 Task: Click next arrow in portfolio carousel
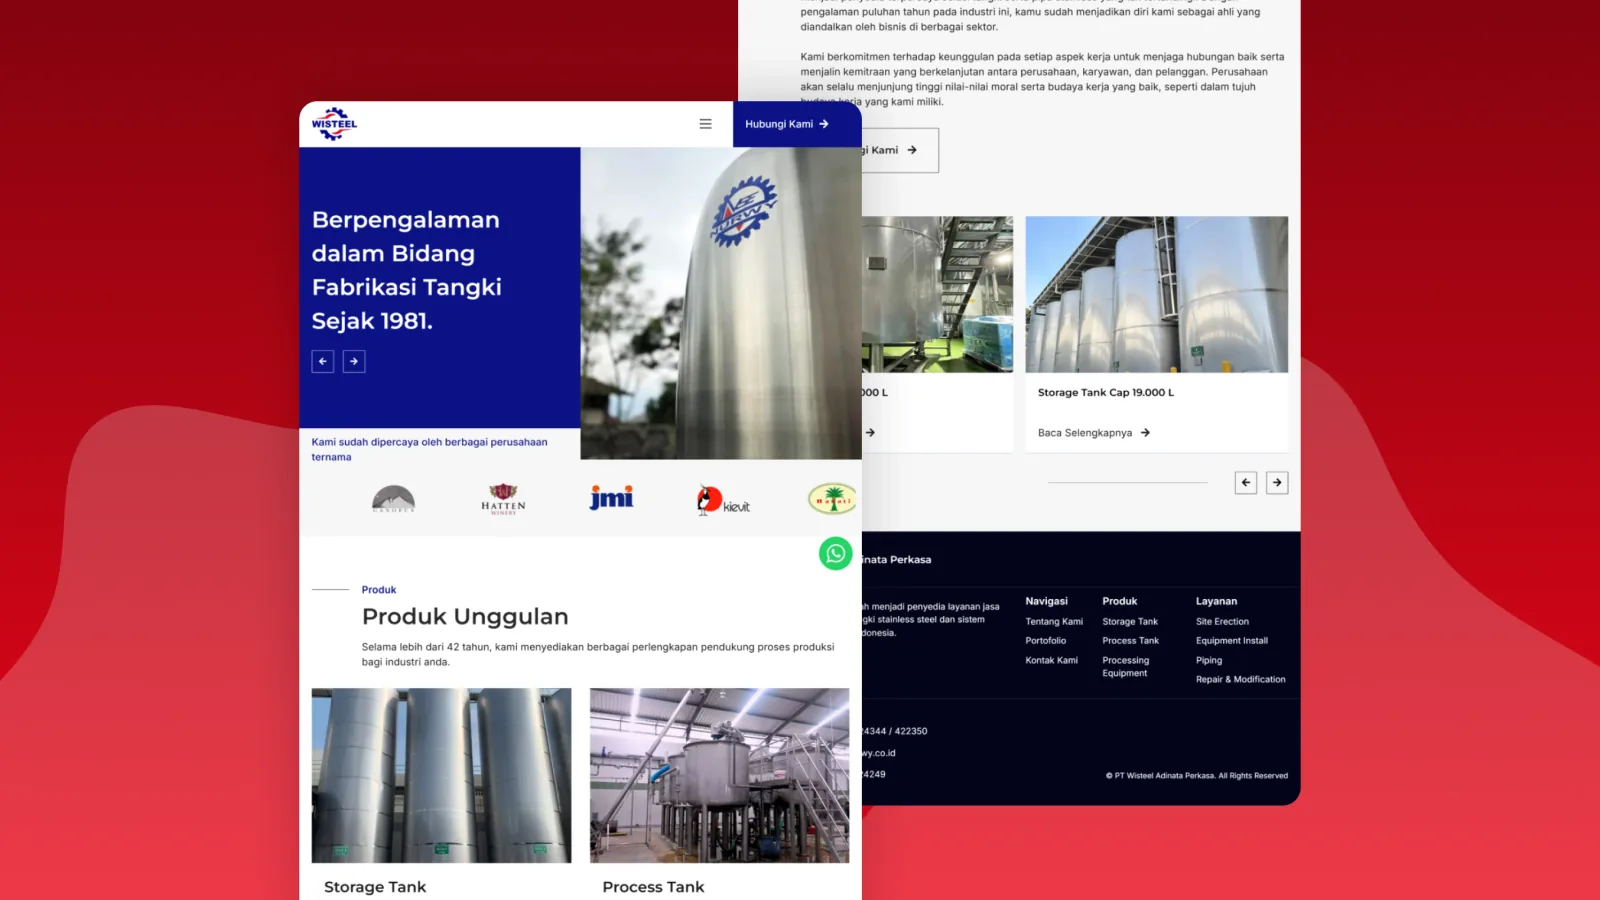1277,483
